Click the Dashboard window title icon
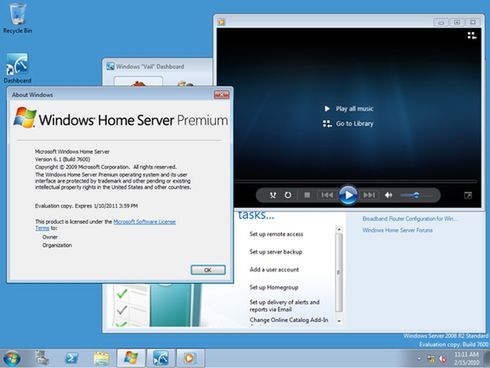The image size is (490, 368). 110,66
